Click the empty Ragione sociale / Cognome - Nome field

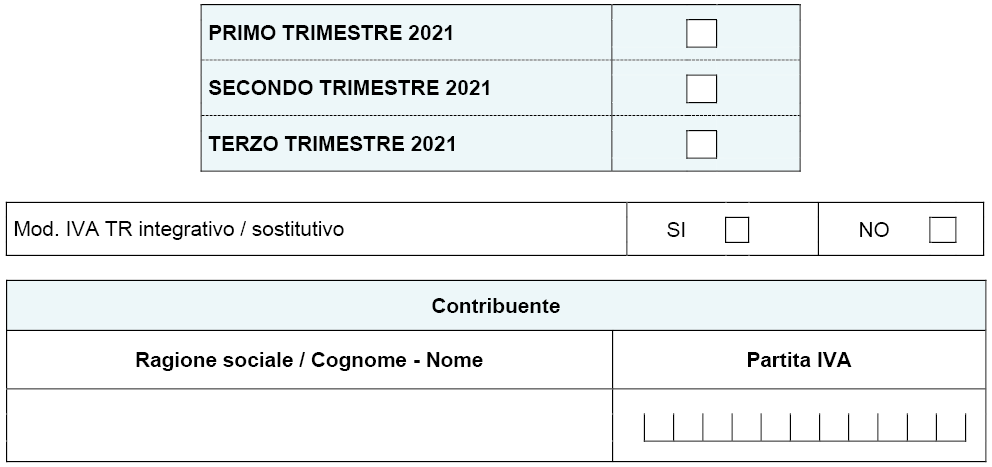tap(309, 425)
